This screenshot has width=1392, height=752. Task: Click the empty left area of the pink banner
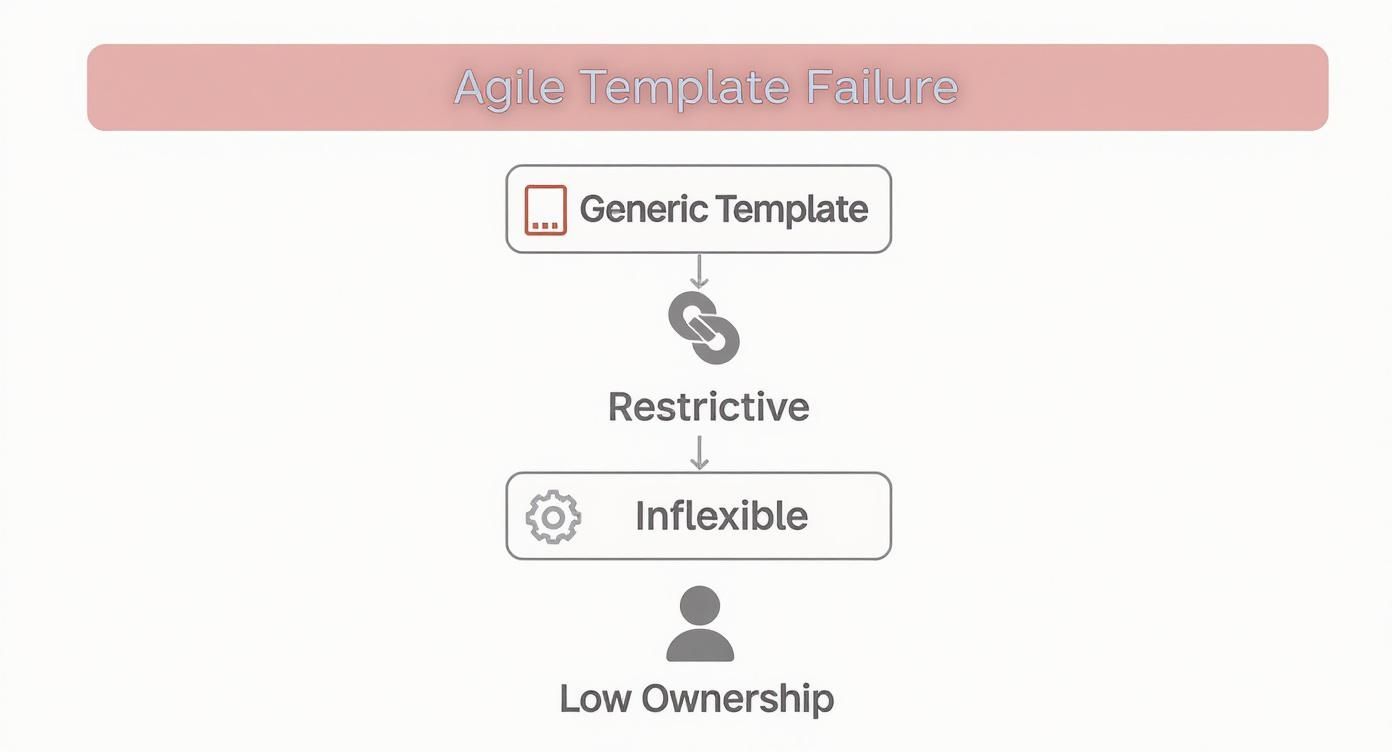click(250, 87)
